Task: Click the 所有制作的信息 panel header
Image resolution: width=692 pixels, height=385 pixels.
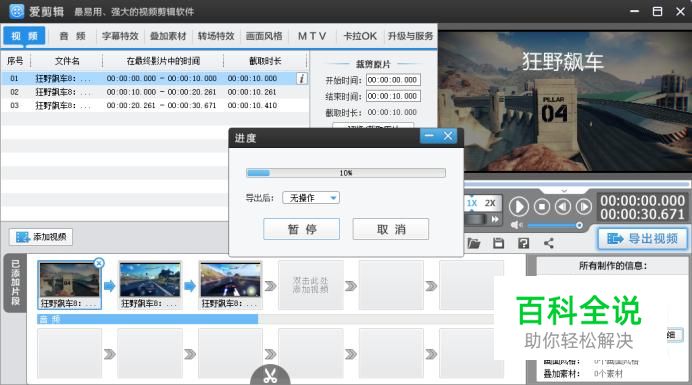Action: click(x=613, y=266)
